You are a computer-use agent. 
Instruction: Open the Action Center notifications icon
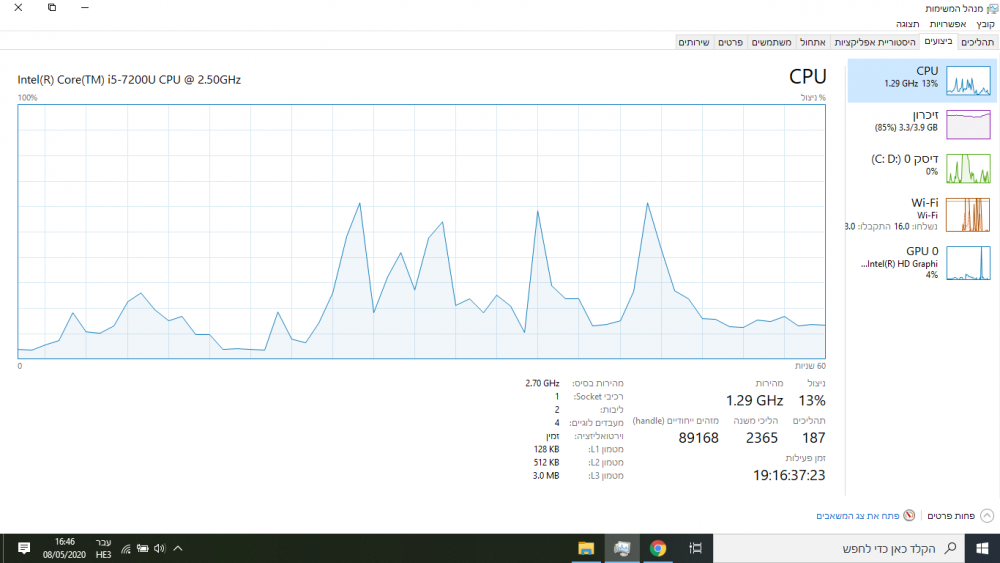tap(24, 548)
